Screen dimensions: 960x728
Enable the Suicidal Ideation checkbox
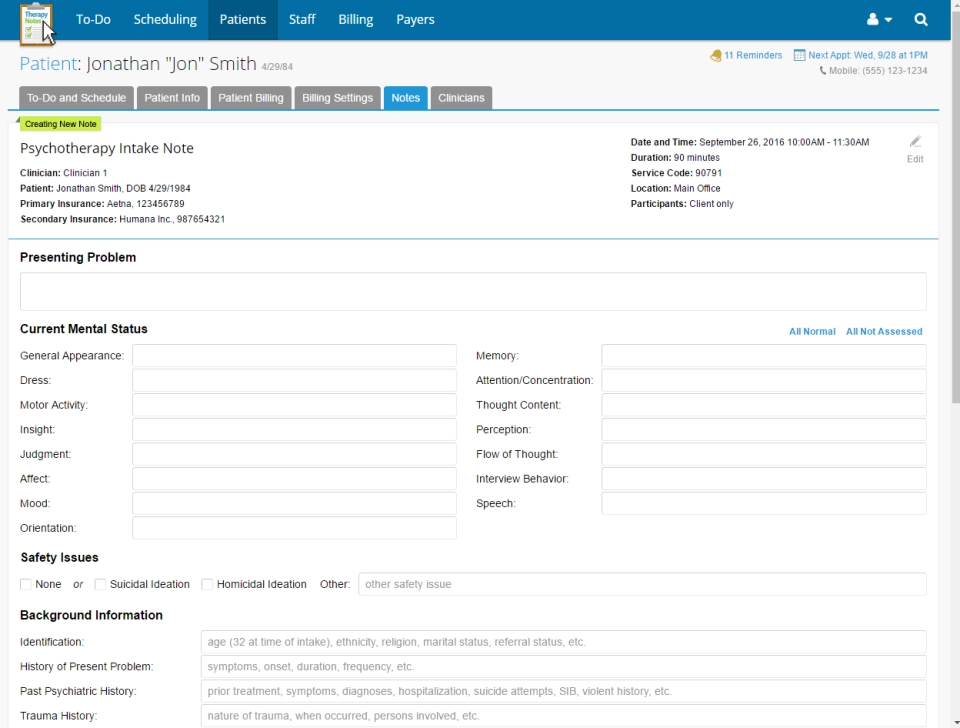(x=100, y=583)
